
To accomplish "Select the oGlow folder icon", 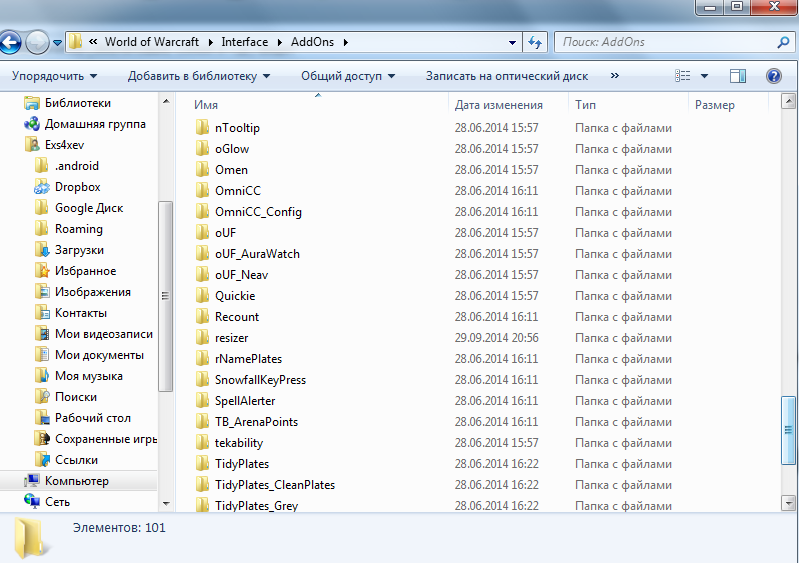I will click(x=202, y=149).
